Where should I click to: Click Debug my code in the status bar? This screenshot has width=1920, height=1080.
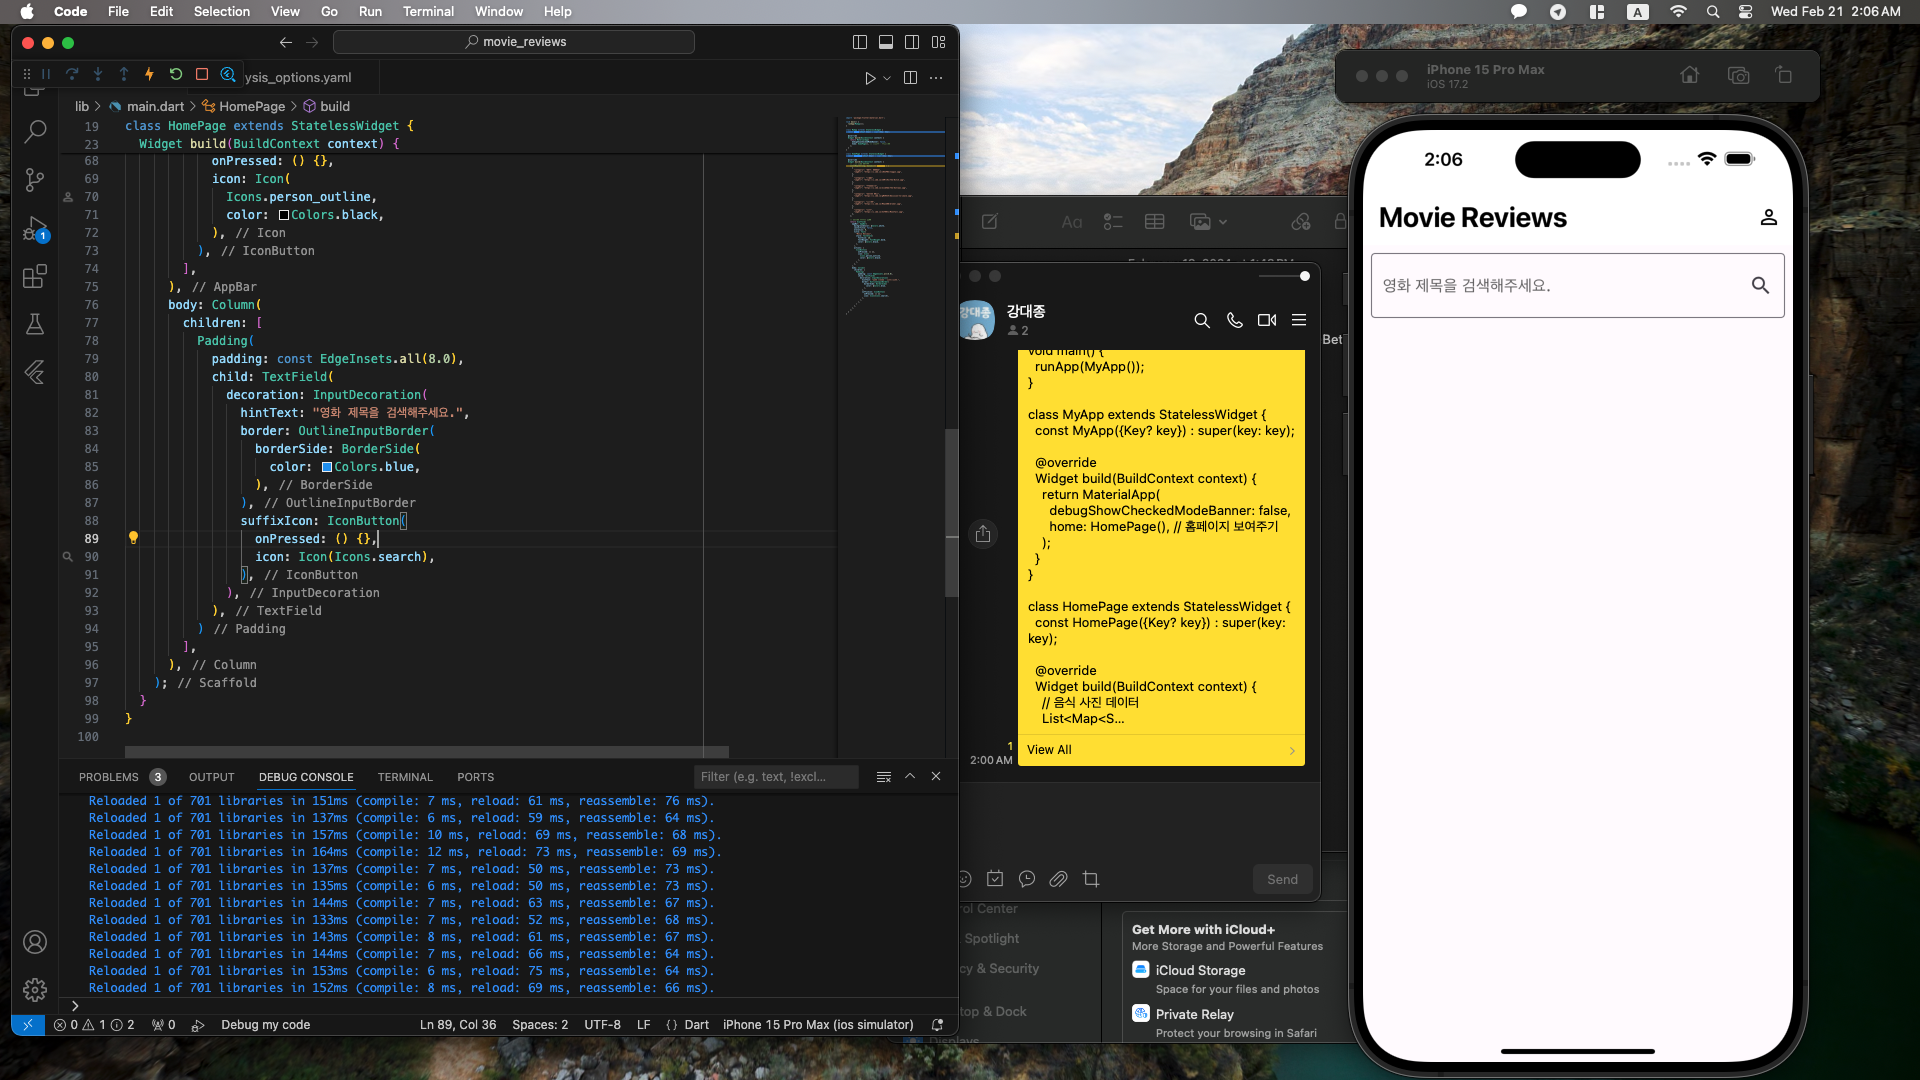coord(265,1025)
